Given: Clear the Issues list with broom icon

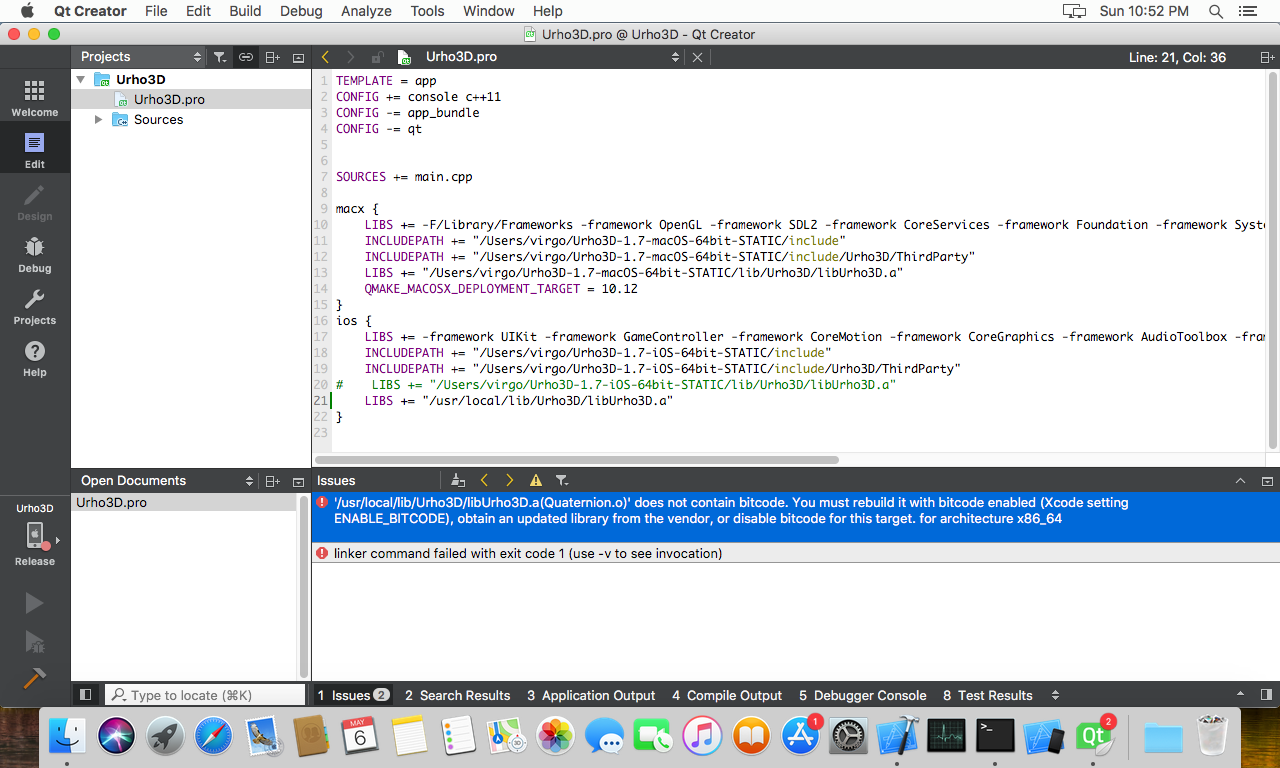Looking at the screenshot, I should click(457, 481).
